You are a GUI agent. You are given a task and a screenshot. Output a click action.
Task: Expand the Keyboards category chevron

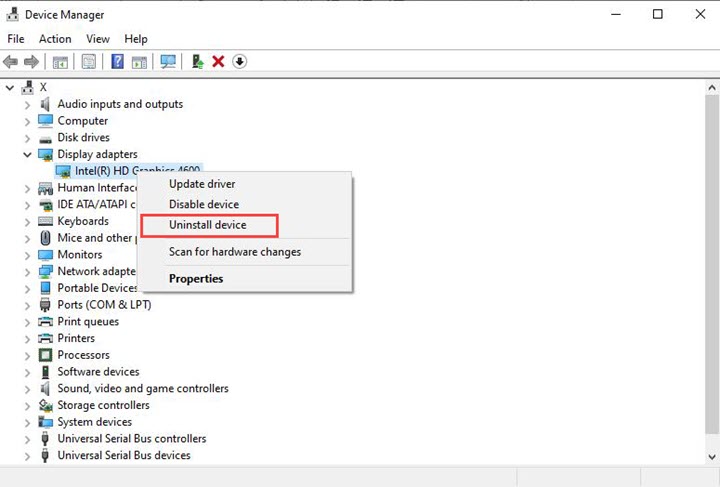click(27, 222)
